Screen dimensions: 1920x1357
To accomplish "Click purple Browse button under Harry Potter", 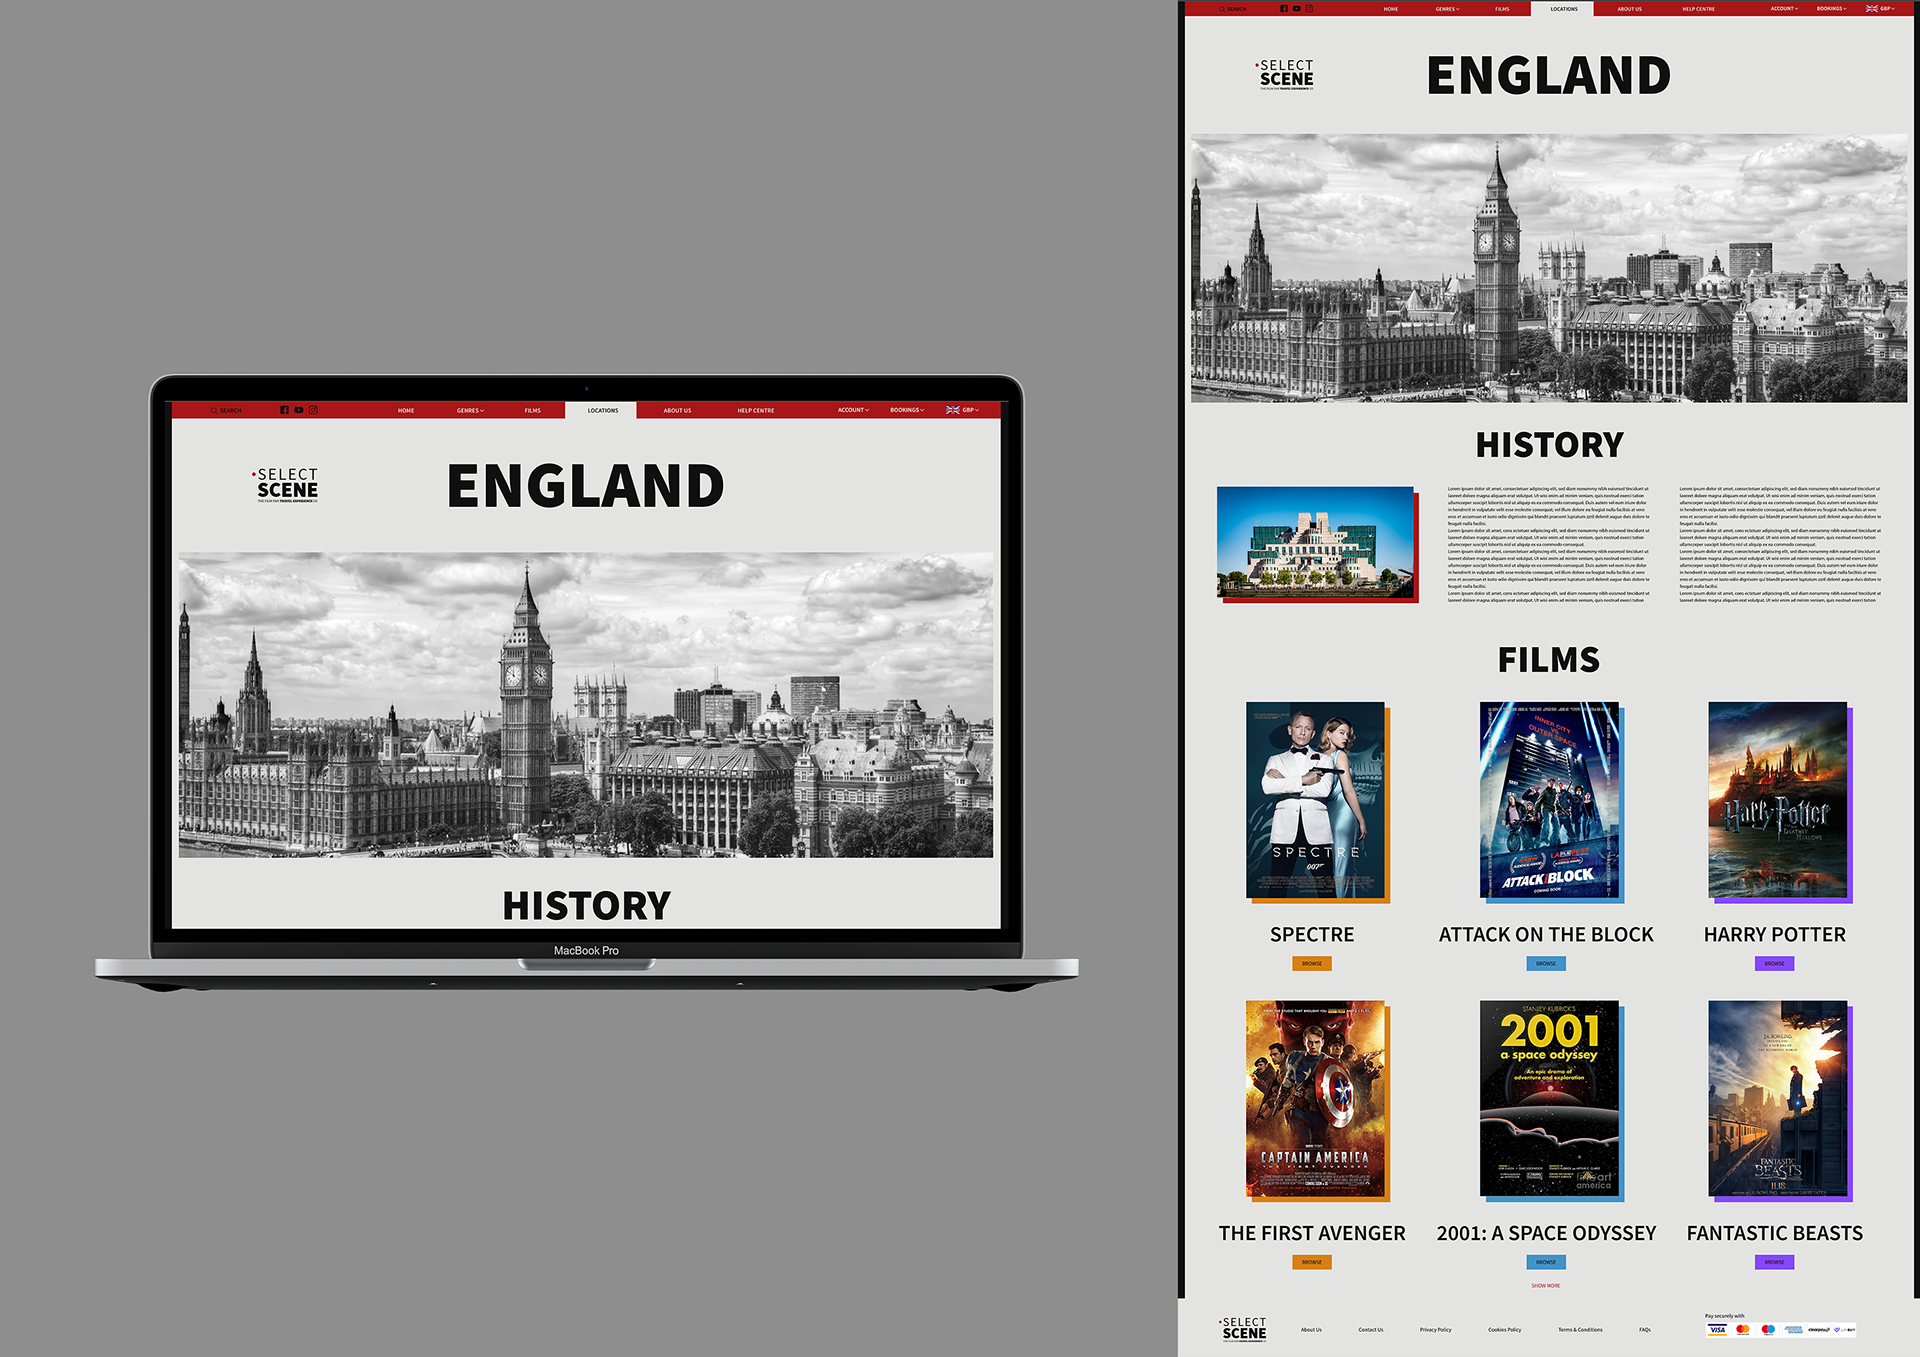I will [x=1774, y=964].
